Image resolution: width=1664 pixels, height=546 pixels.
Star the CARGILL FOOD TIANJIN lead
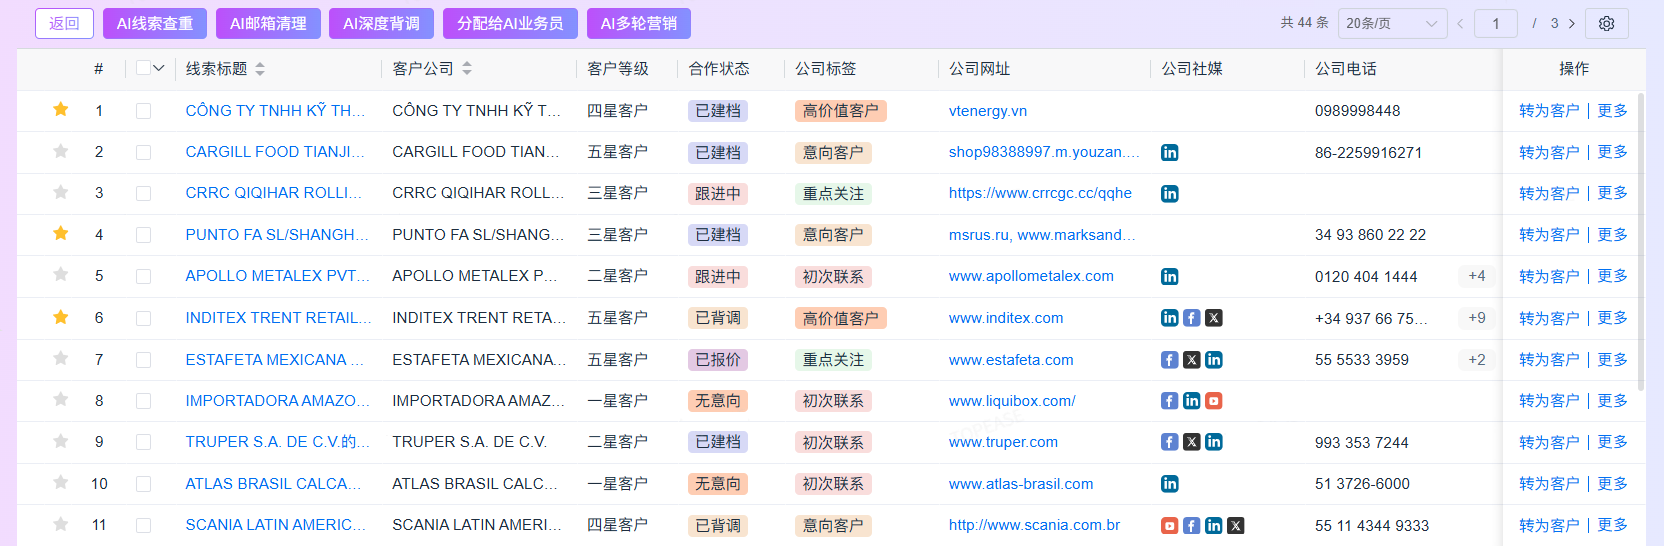(61, 151)
